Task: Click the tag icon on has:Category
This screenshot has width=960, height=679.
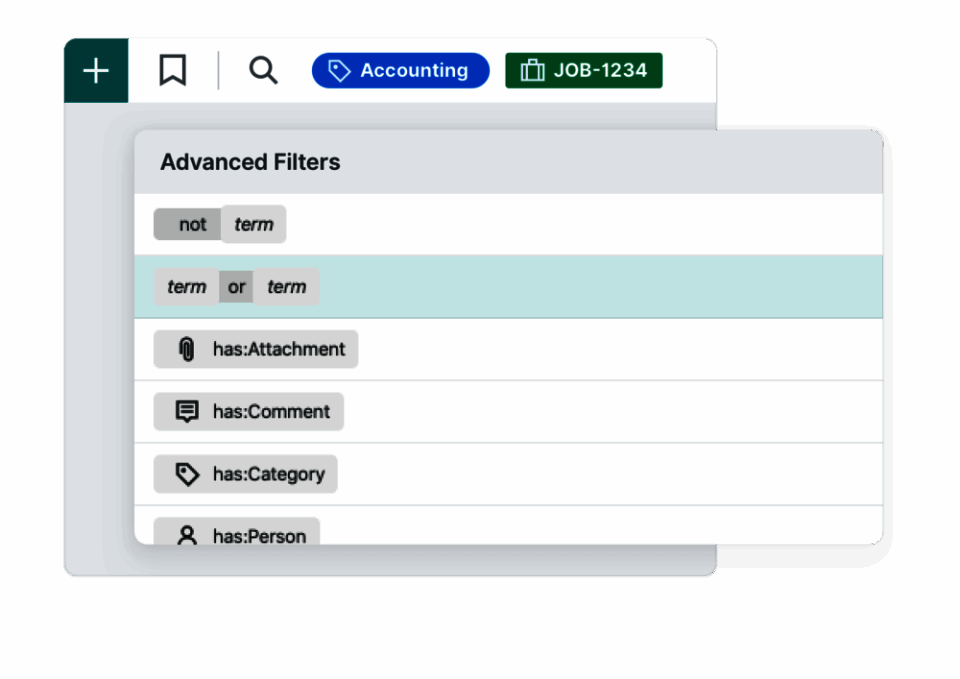Action: (x=186, y=474)
